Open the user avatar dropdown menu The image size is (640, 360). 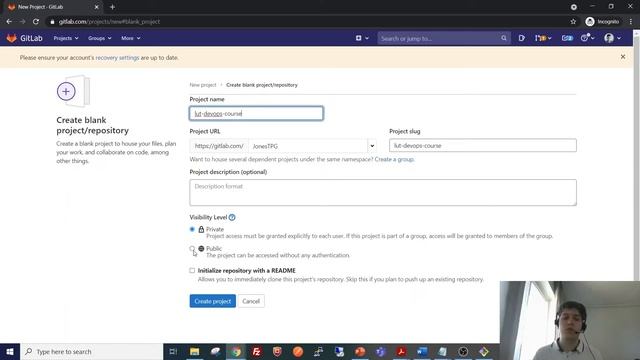(x=613, y=38)
